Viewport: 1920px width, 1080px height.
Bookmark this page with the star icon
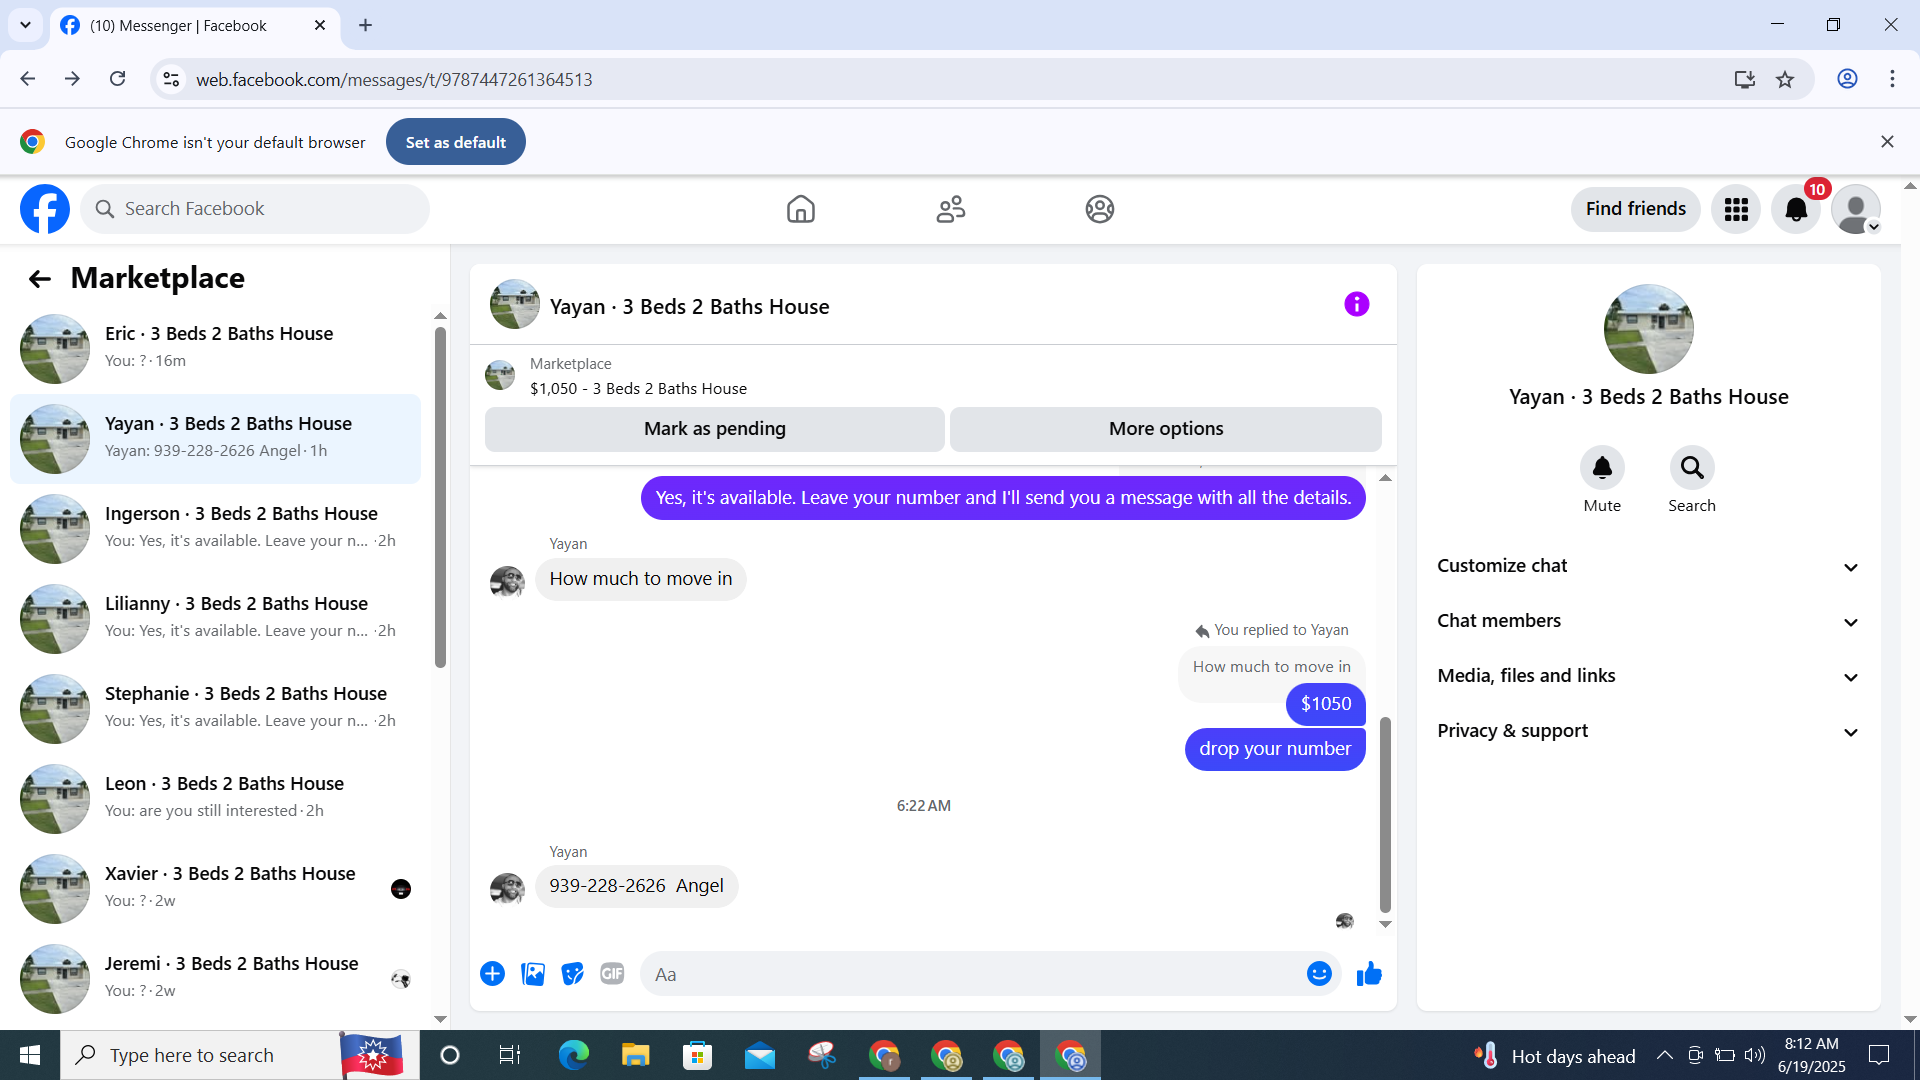point(1785,79)
